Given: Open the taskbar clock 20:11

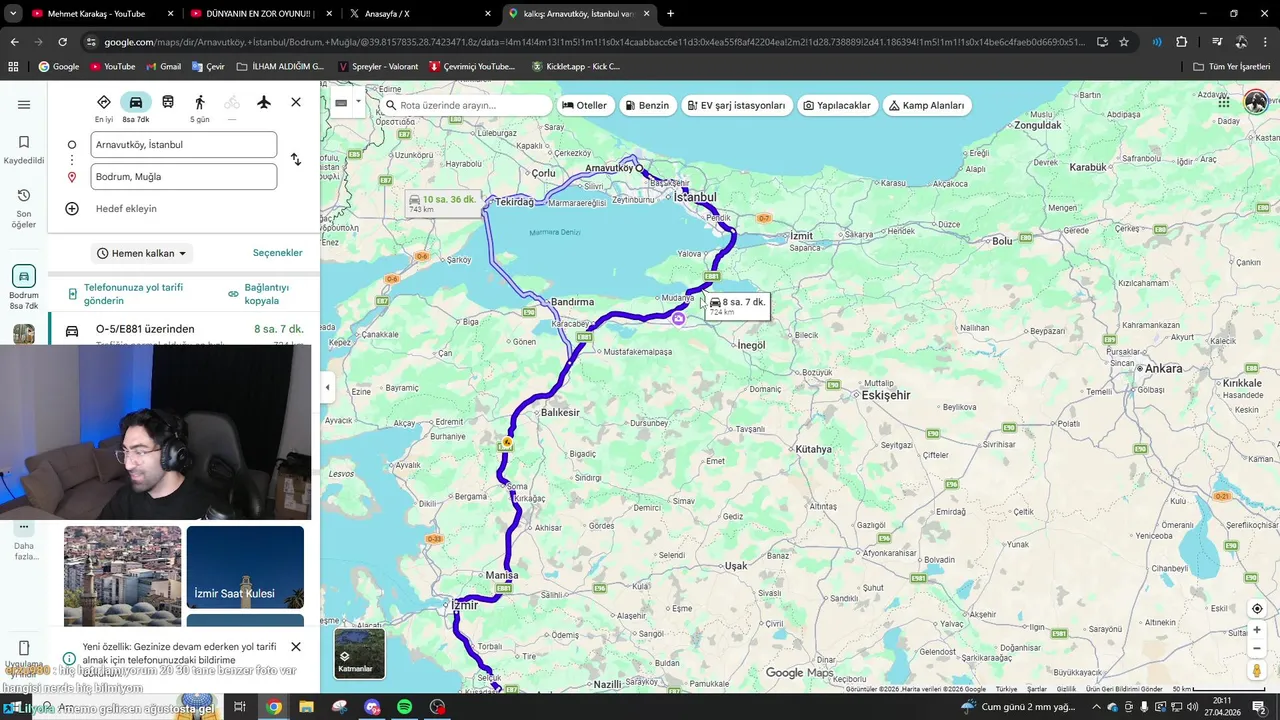Looking at the screenshot, I should click(x=1221, y=707).
